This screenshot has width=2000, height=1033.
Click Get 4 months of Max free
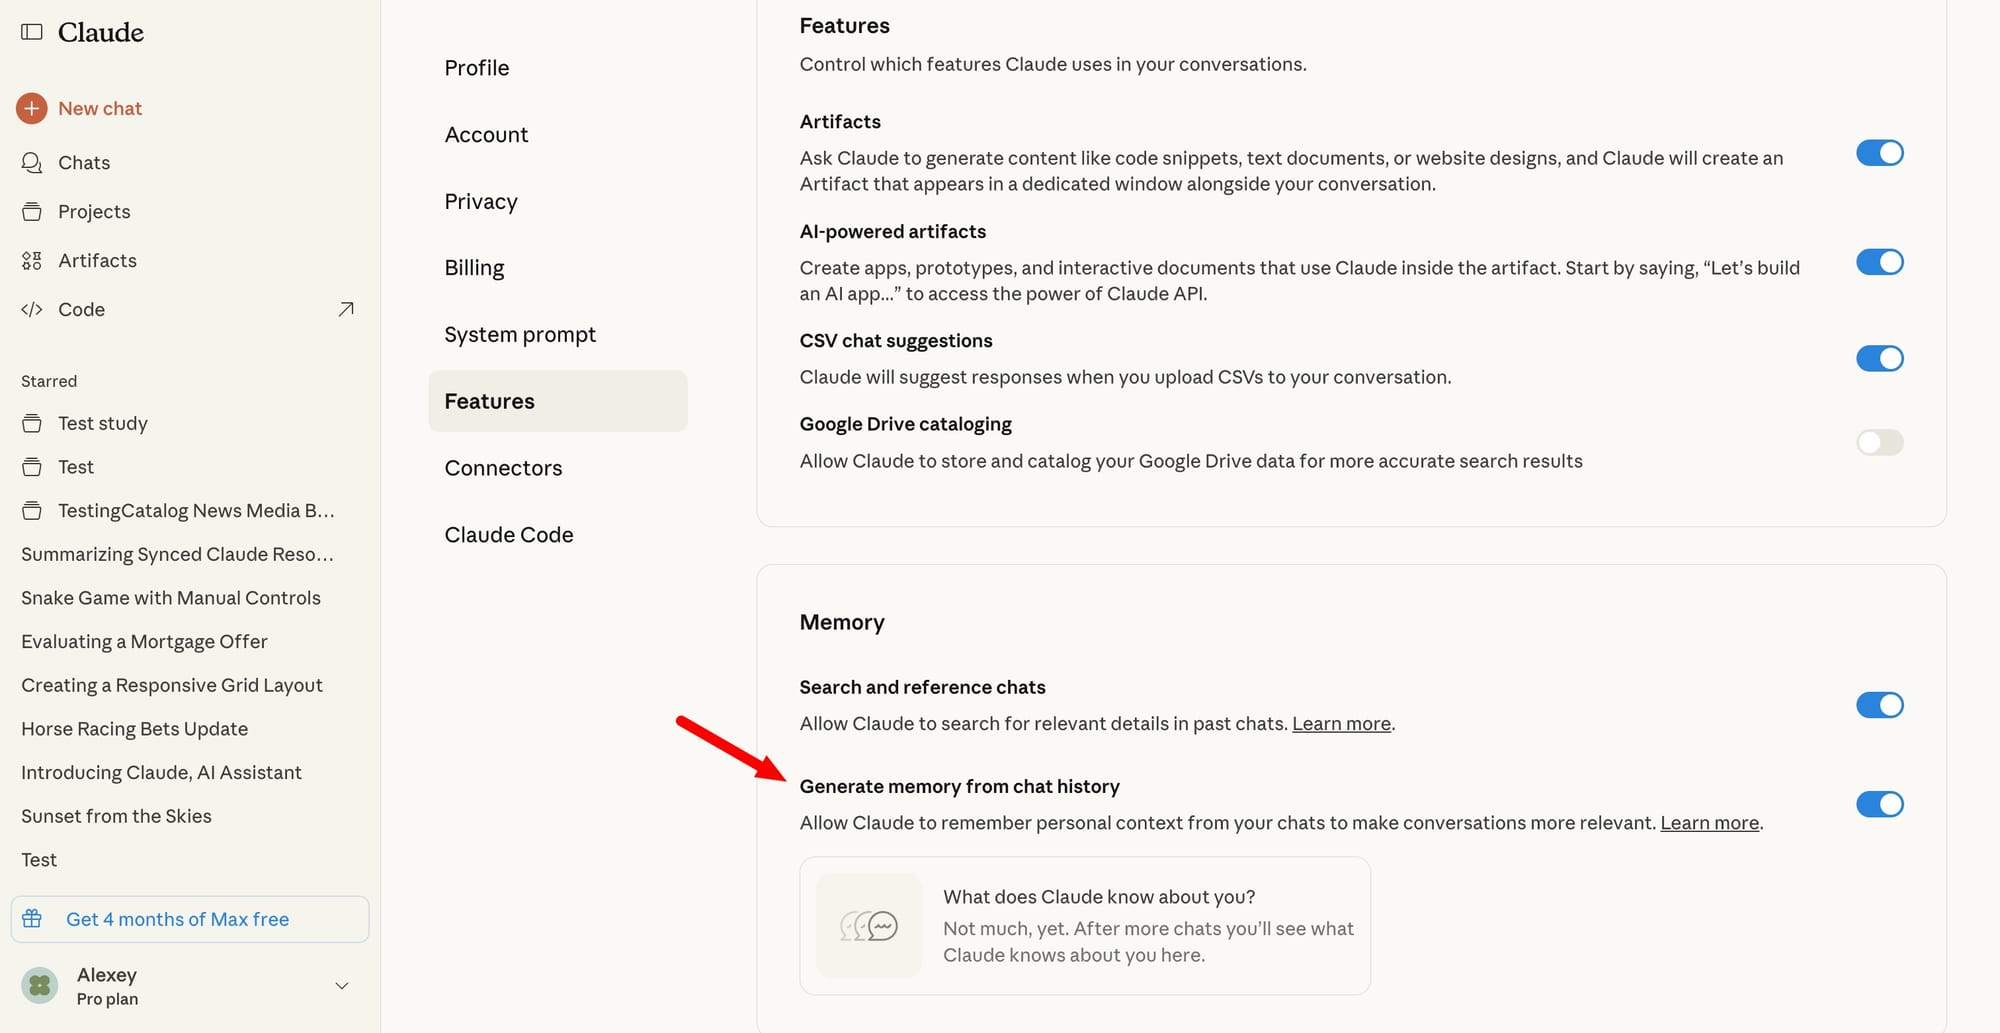tap(177, 919)
